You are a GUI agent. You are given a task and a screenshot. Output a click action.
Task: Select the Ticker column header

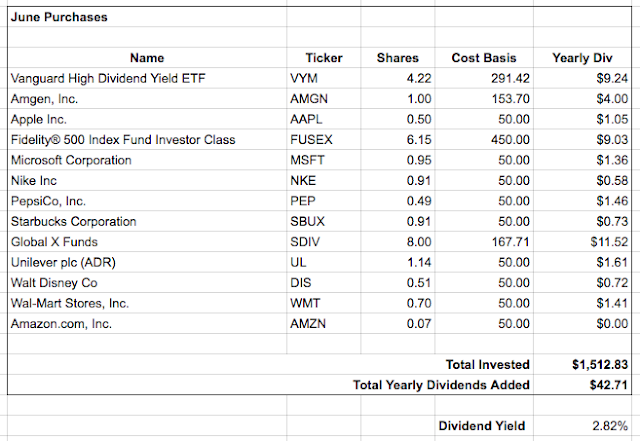(x=325, y=58)
